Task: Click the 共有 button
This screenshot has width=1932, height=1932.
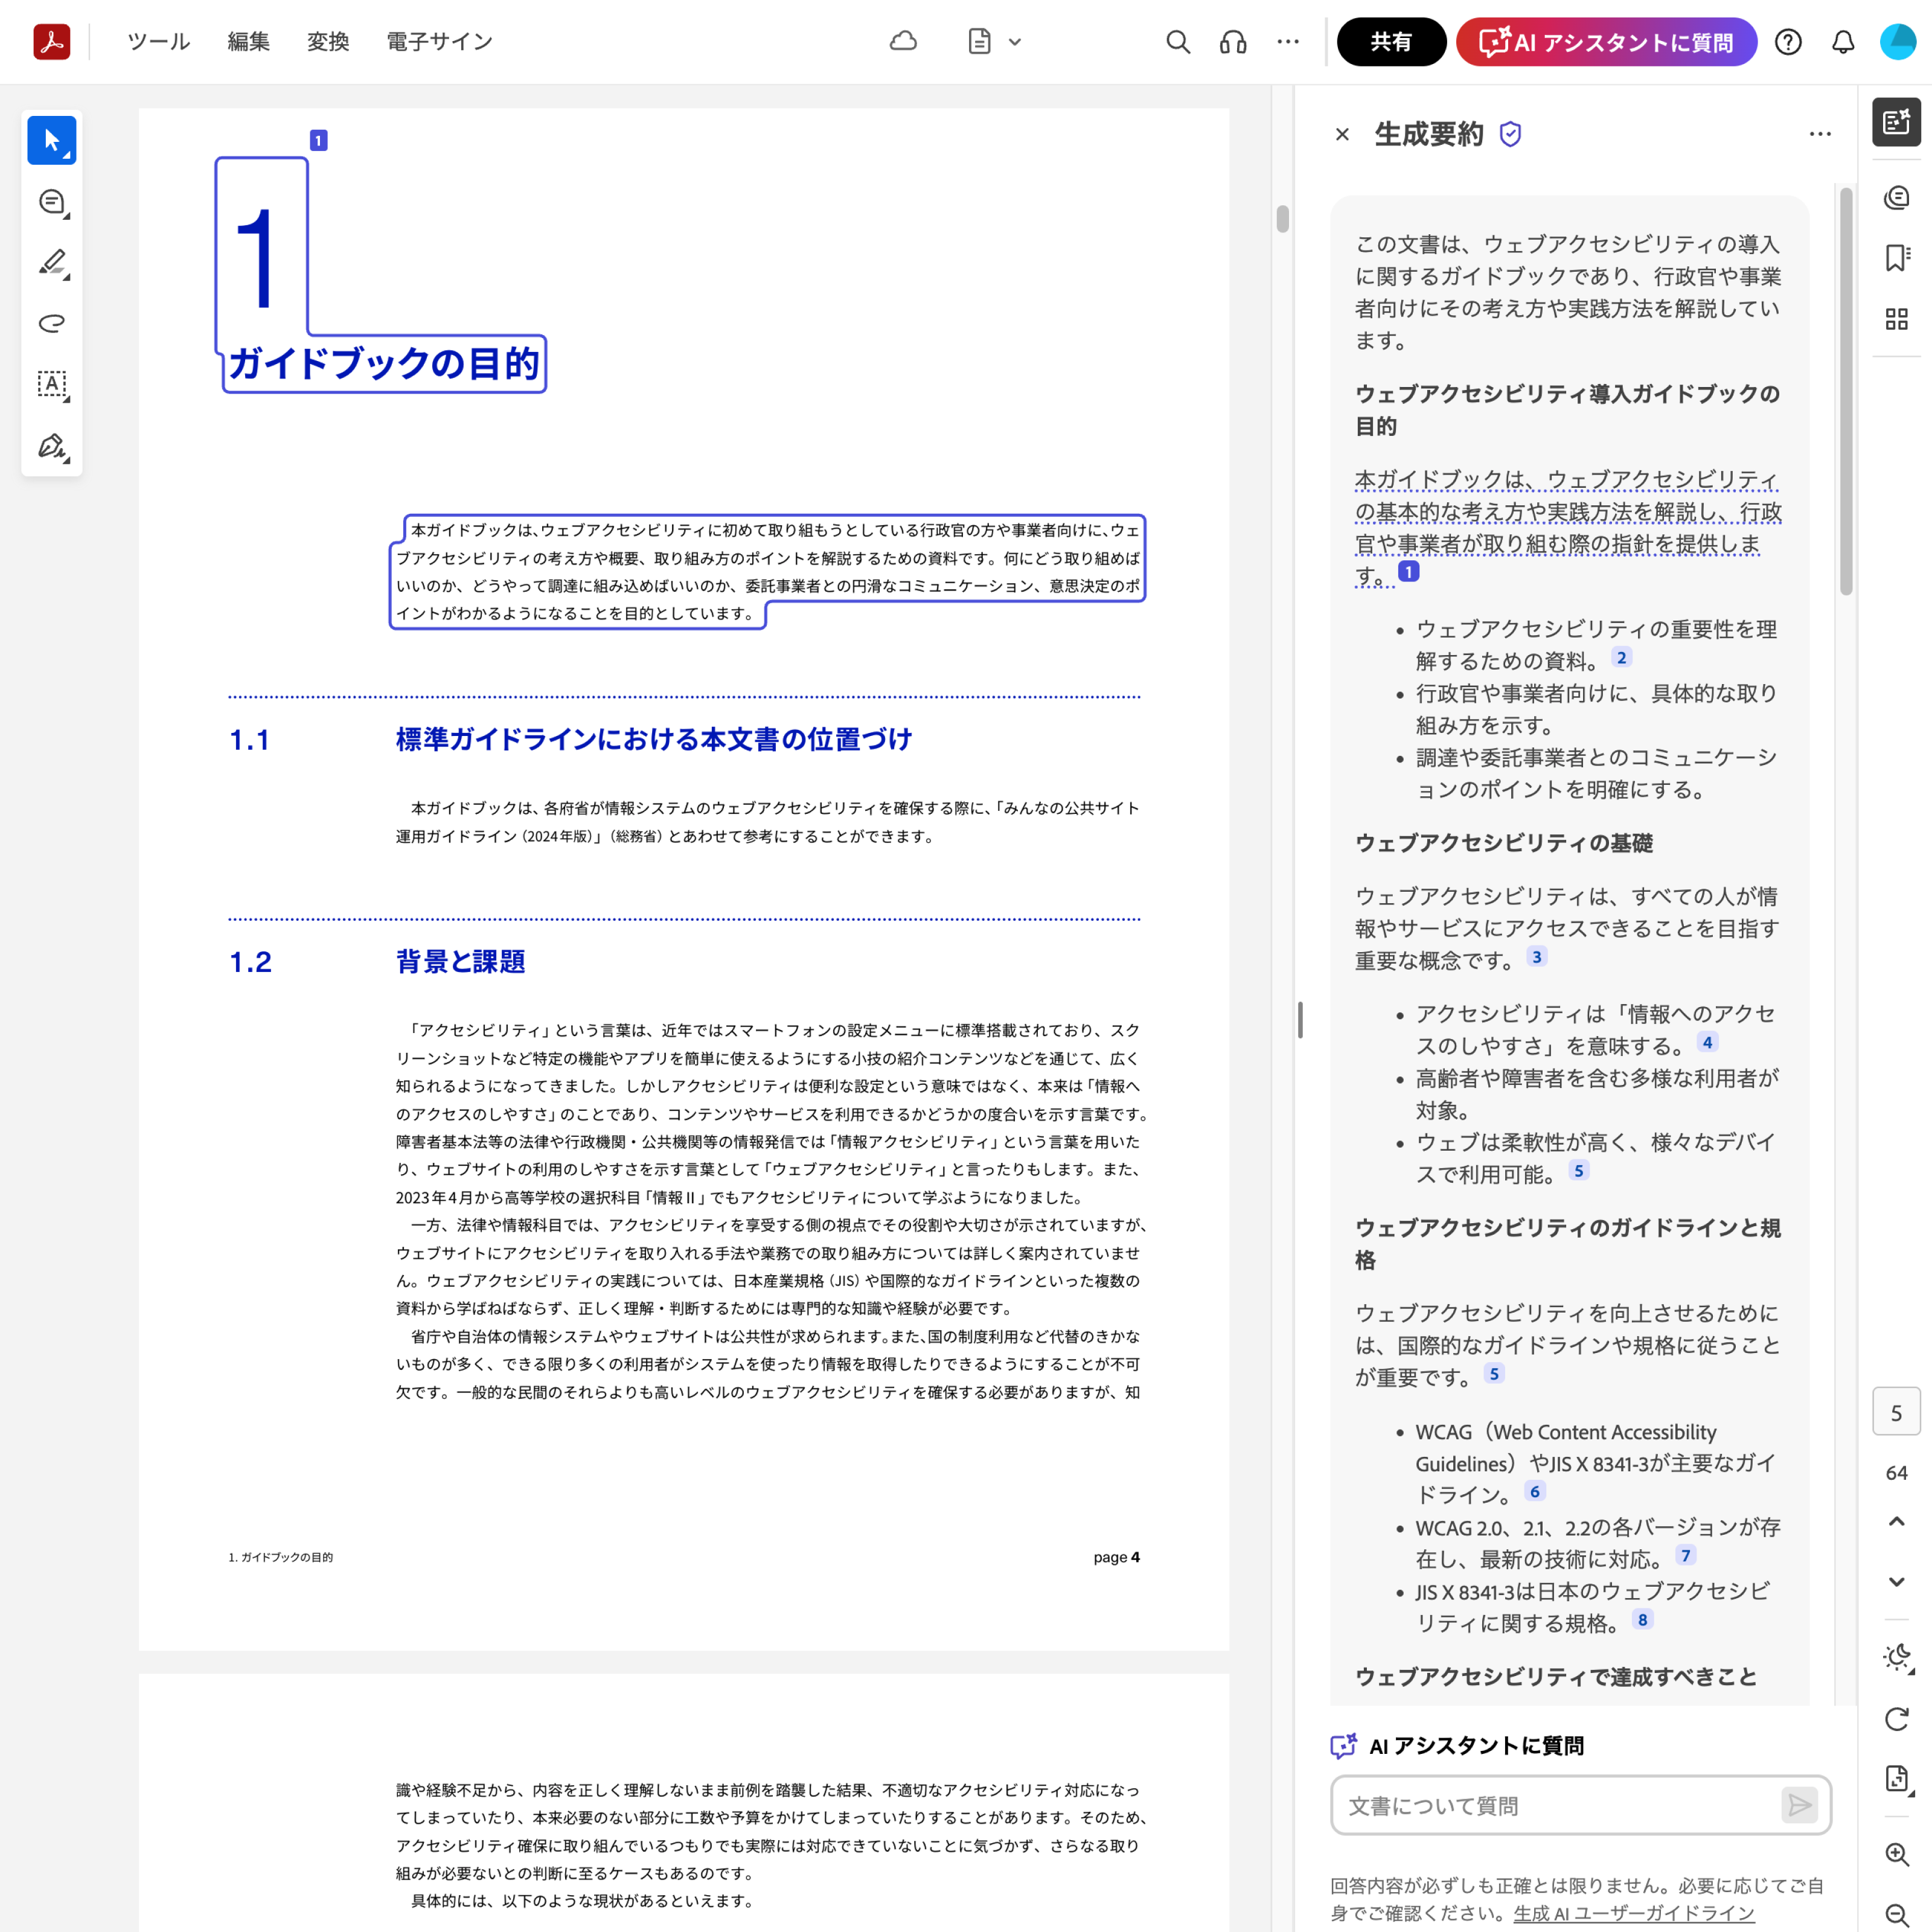Action: 1390,42
